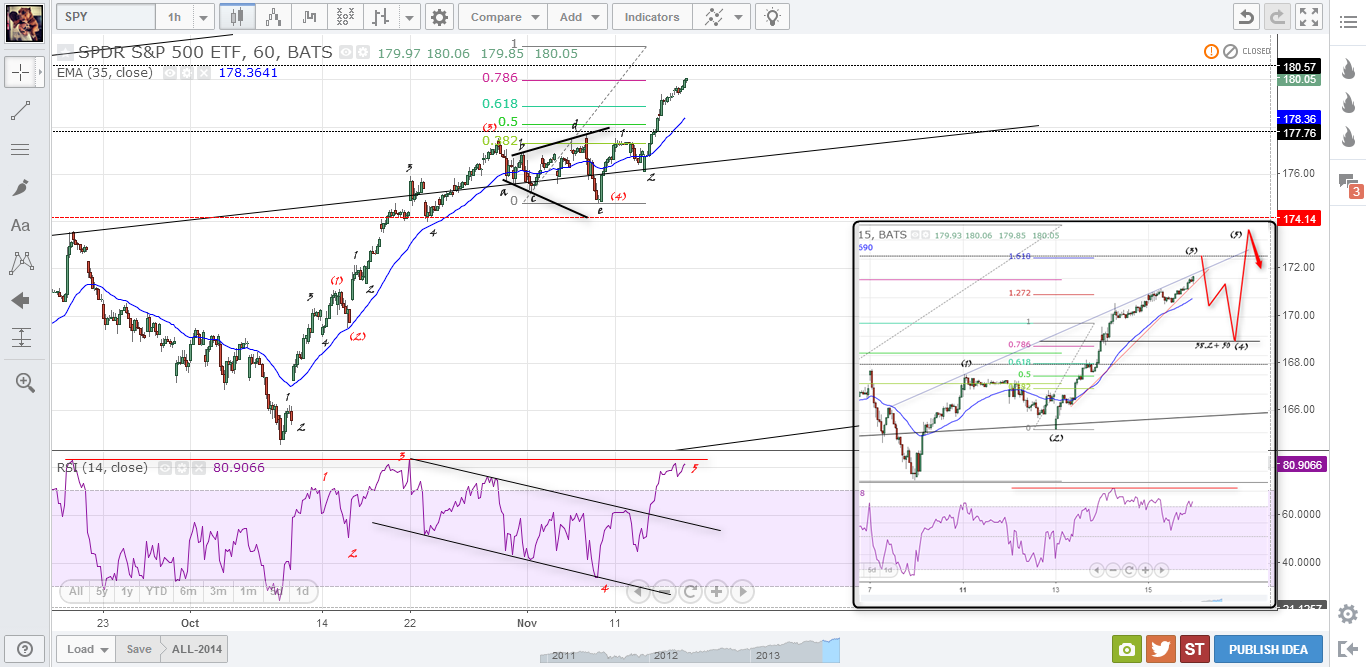The height and width of the screenshot is (667, 1366).
Task: Expand the chart style dropdown arrow
Action: point(409,17)
